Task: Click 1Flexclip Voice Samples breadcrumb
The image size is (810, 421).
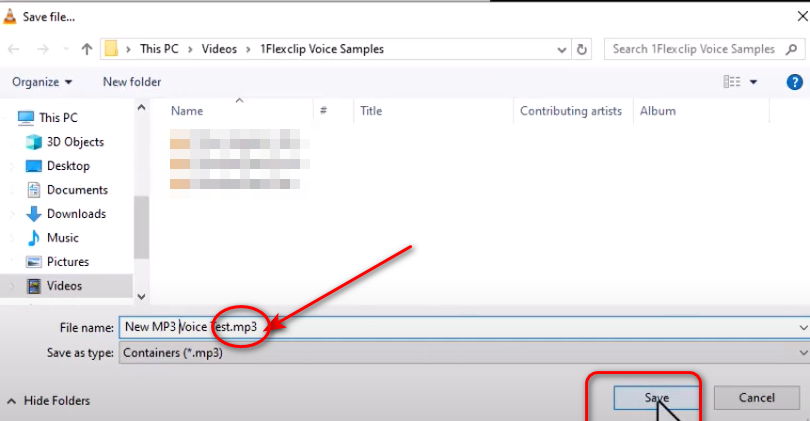Action: click(x=322, y=49)
